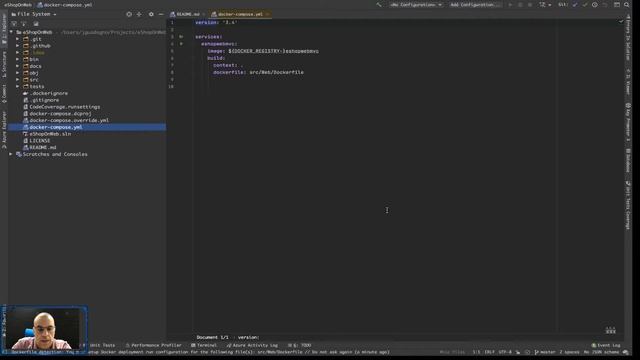This screenshot has height=360, width=640.
Task: Expand the .github folder
Action: [x=18, y=46]
